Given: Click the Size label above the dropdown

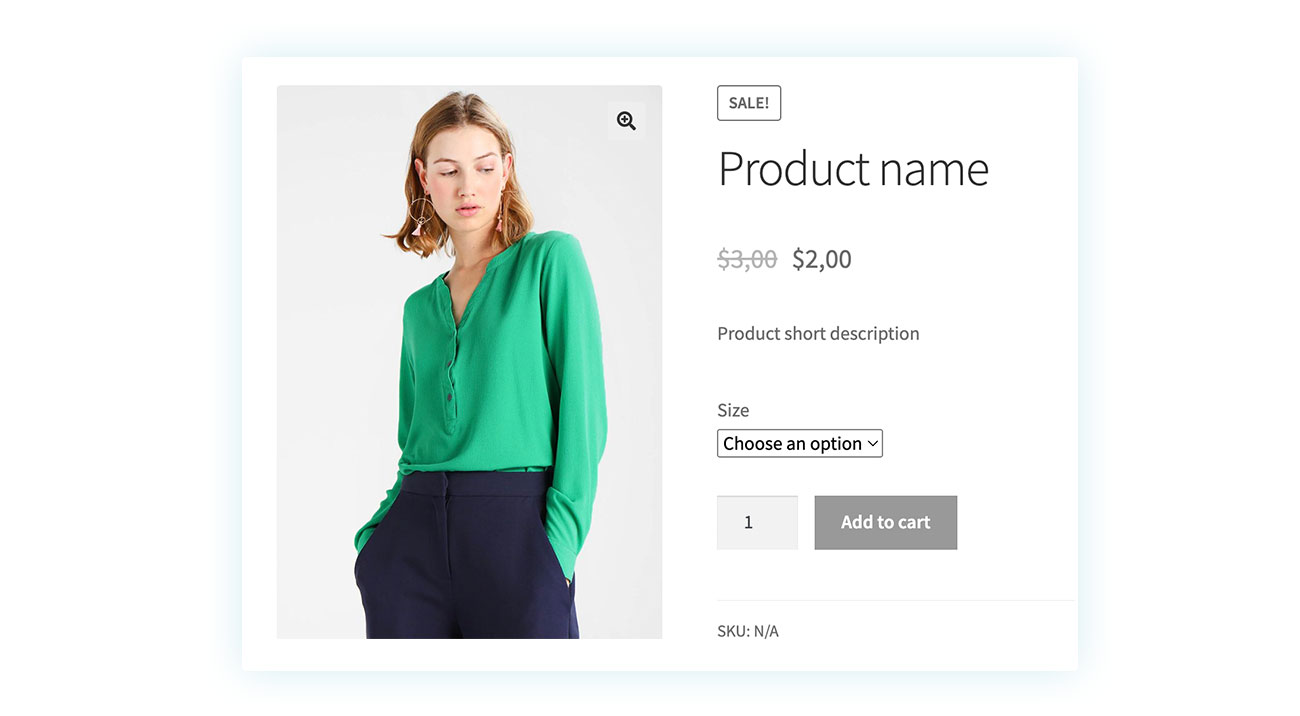Looking at the screenshot, I should (x=733, y=410).
